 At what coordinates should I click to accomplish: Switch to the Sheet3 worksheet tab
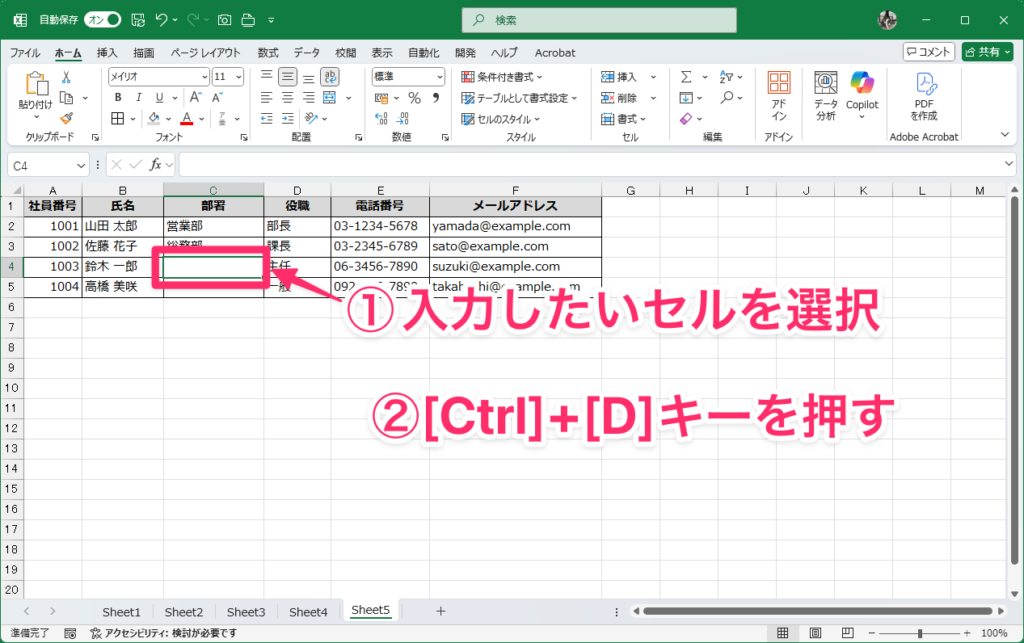click(x=246, y=612)
